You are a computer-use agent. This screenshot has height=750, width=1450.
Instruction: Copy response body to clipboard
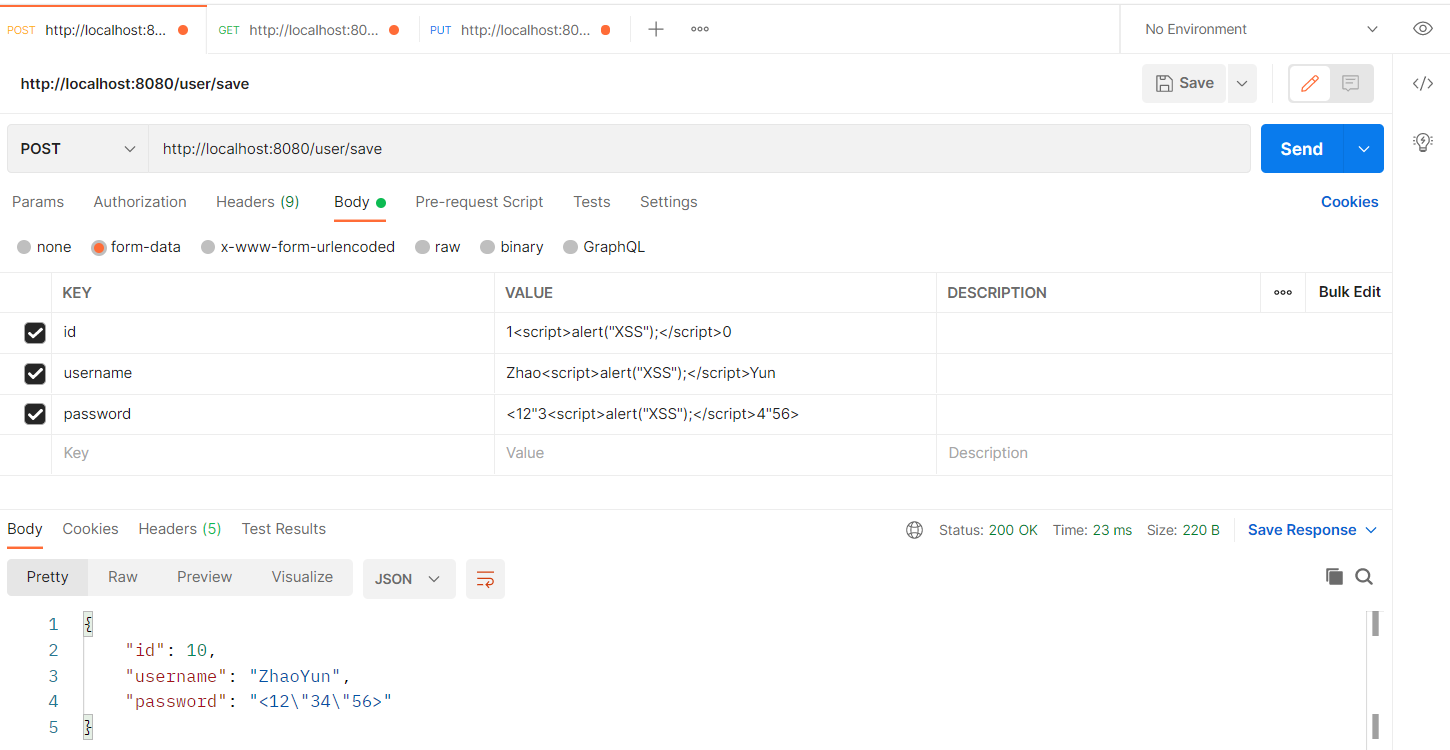1334,576
